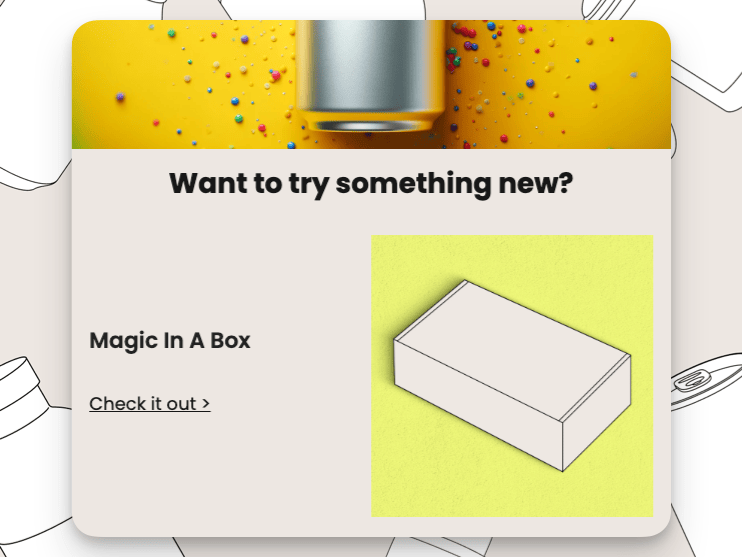Click the right end face of the box
The height and width of the screenshot is (557, 742).
[x=597, y=414]
